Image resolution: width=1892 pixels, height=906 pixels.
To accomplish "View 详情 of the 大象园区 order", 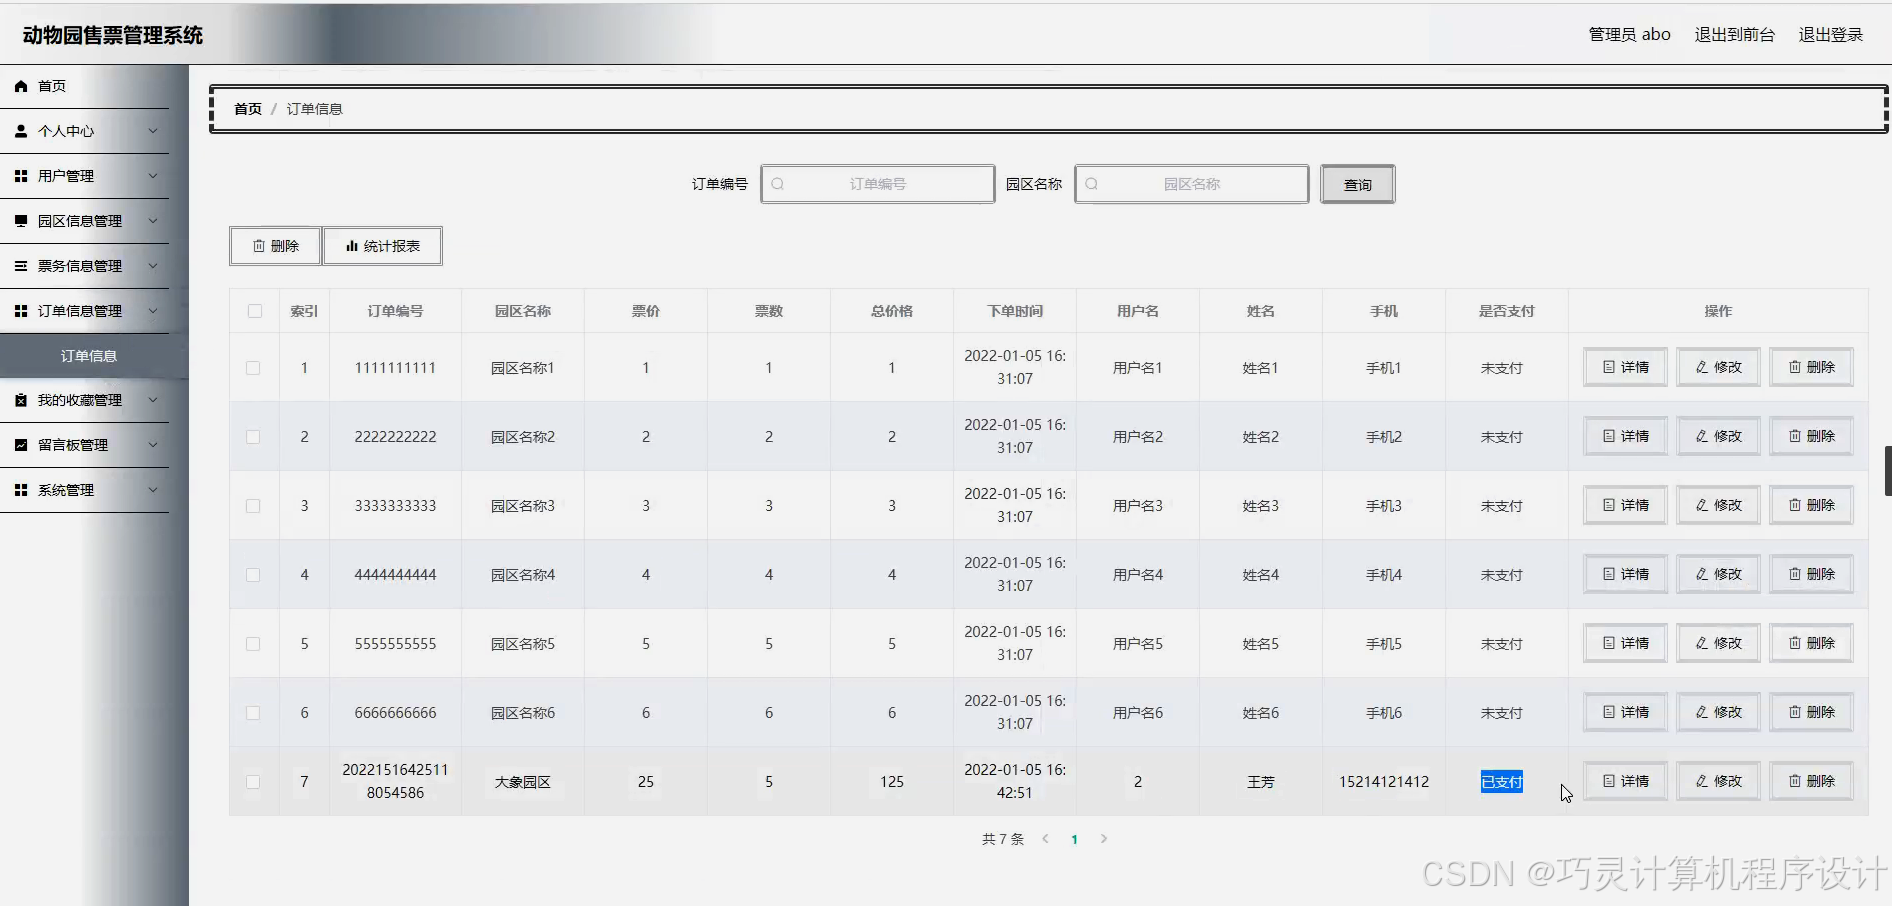I will 1626,781.
